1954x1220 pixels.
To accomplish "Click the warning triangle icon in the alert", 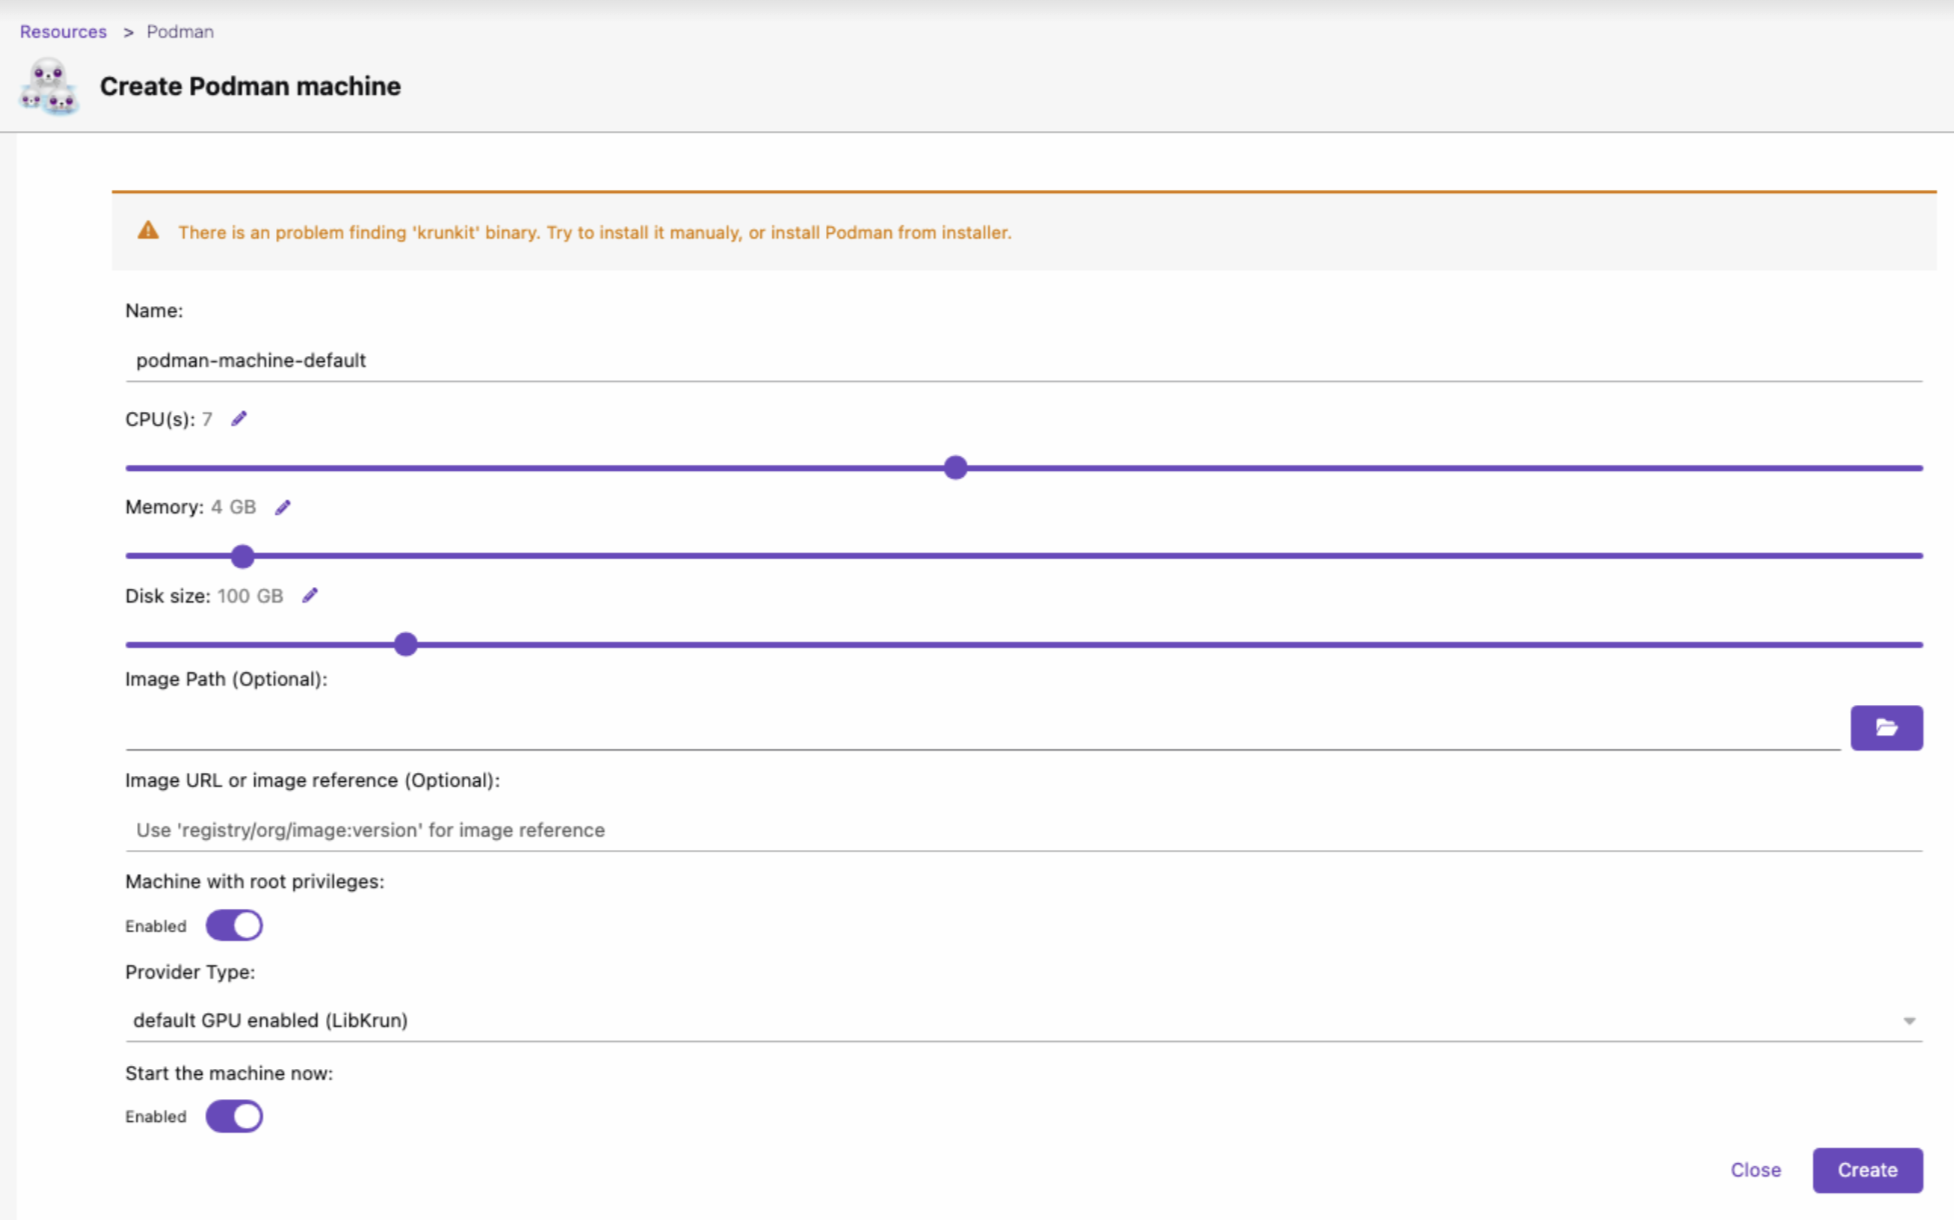I will 148,231.
